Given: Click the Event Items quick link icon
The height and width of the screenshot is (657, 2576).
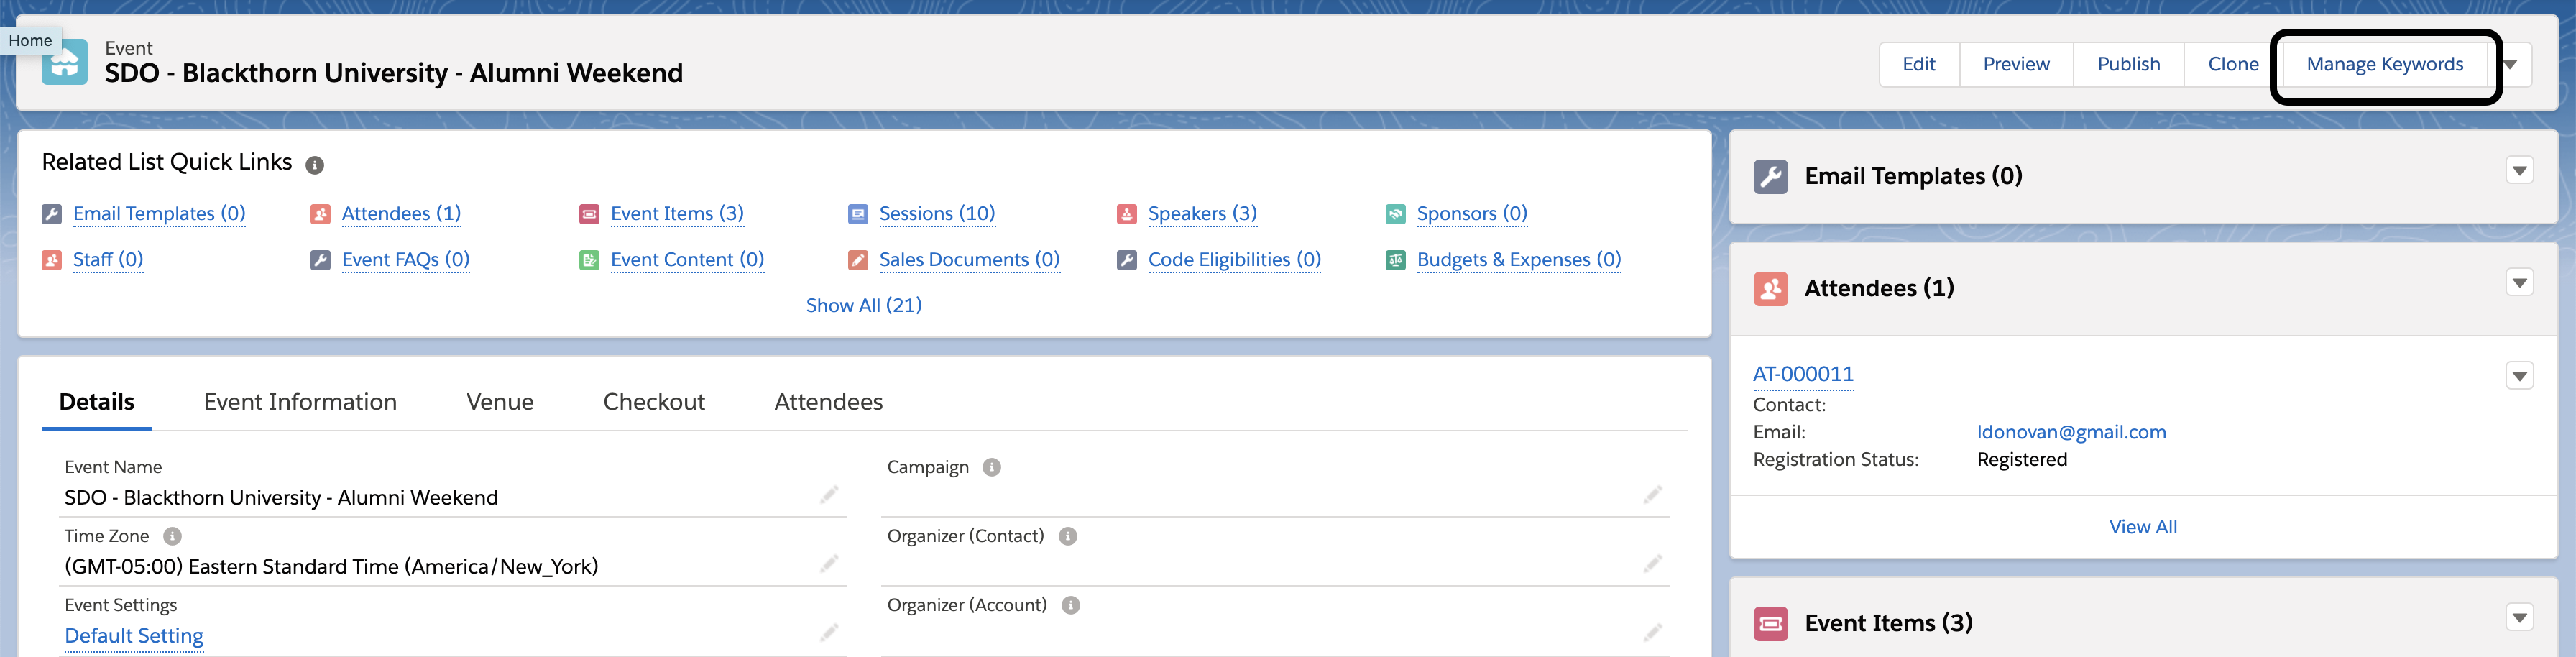Looking at the screenshot, I should (x=589, y=214).
